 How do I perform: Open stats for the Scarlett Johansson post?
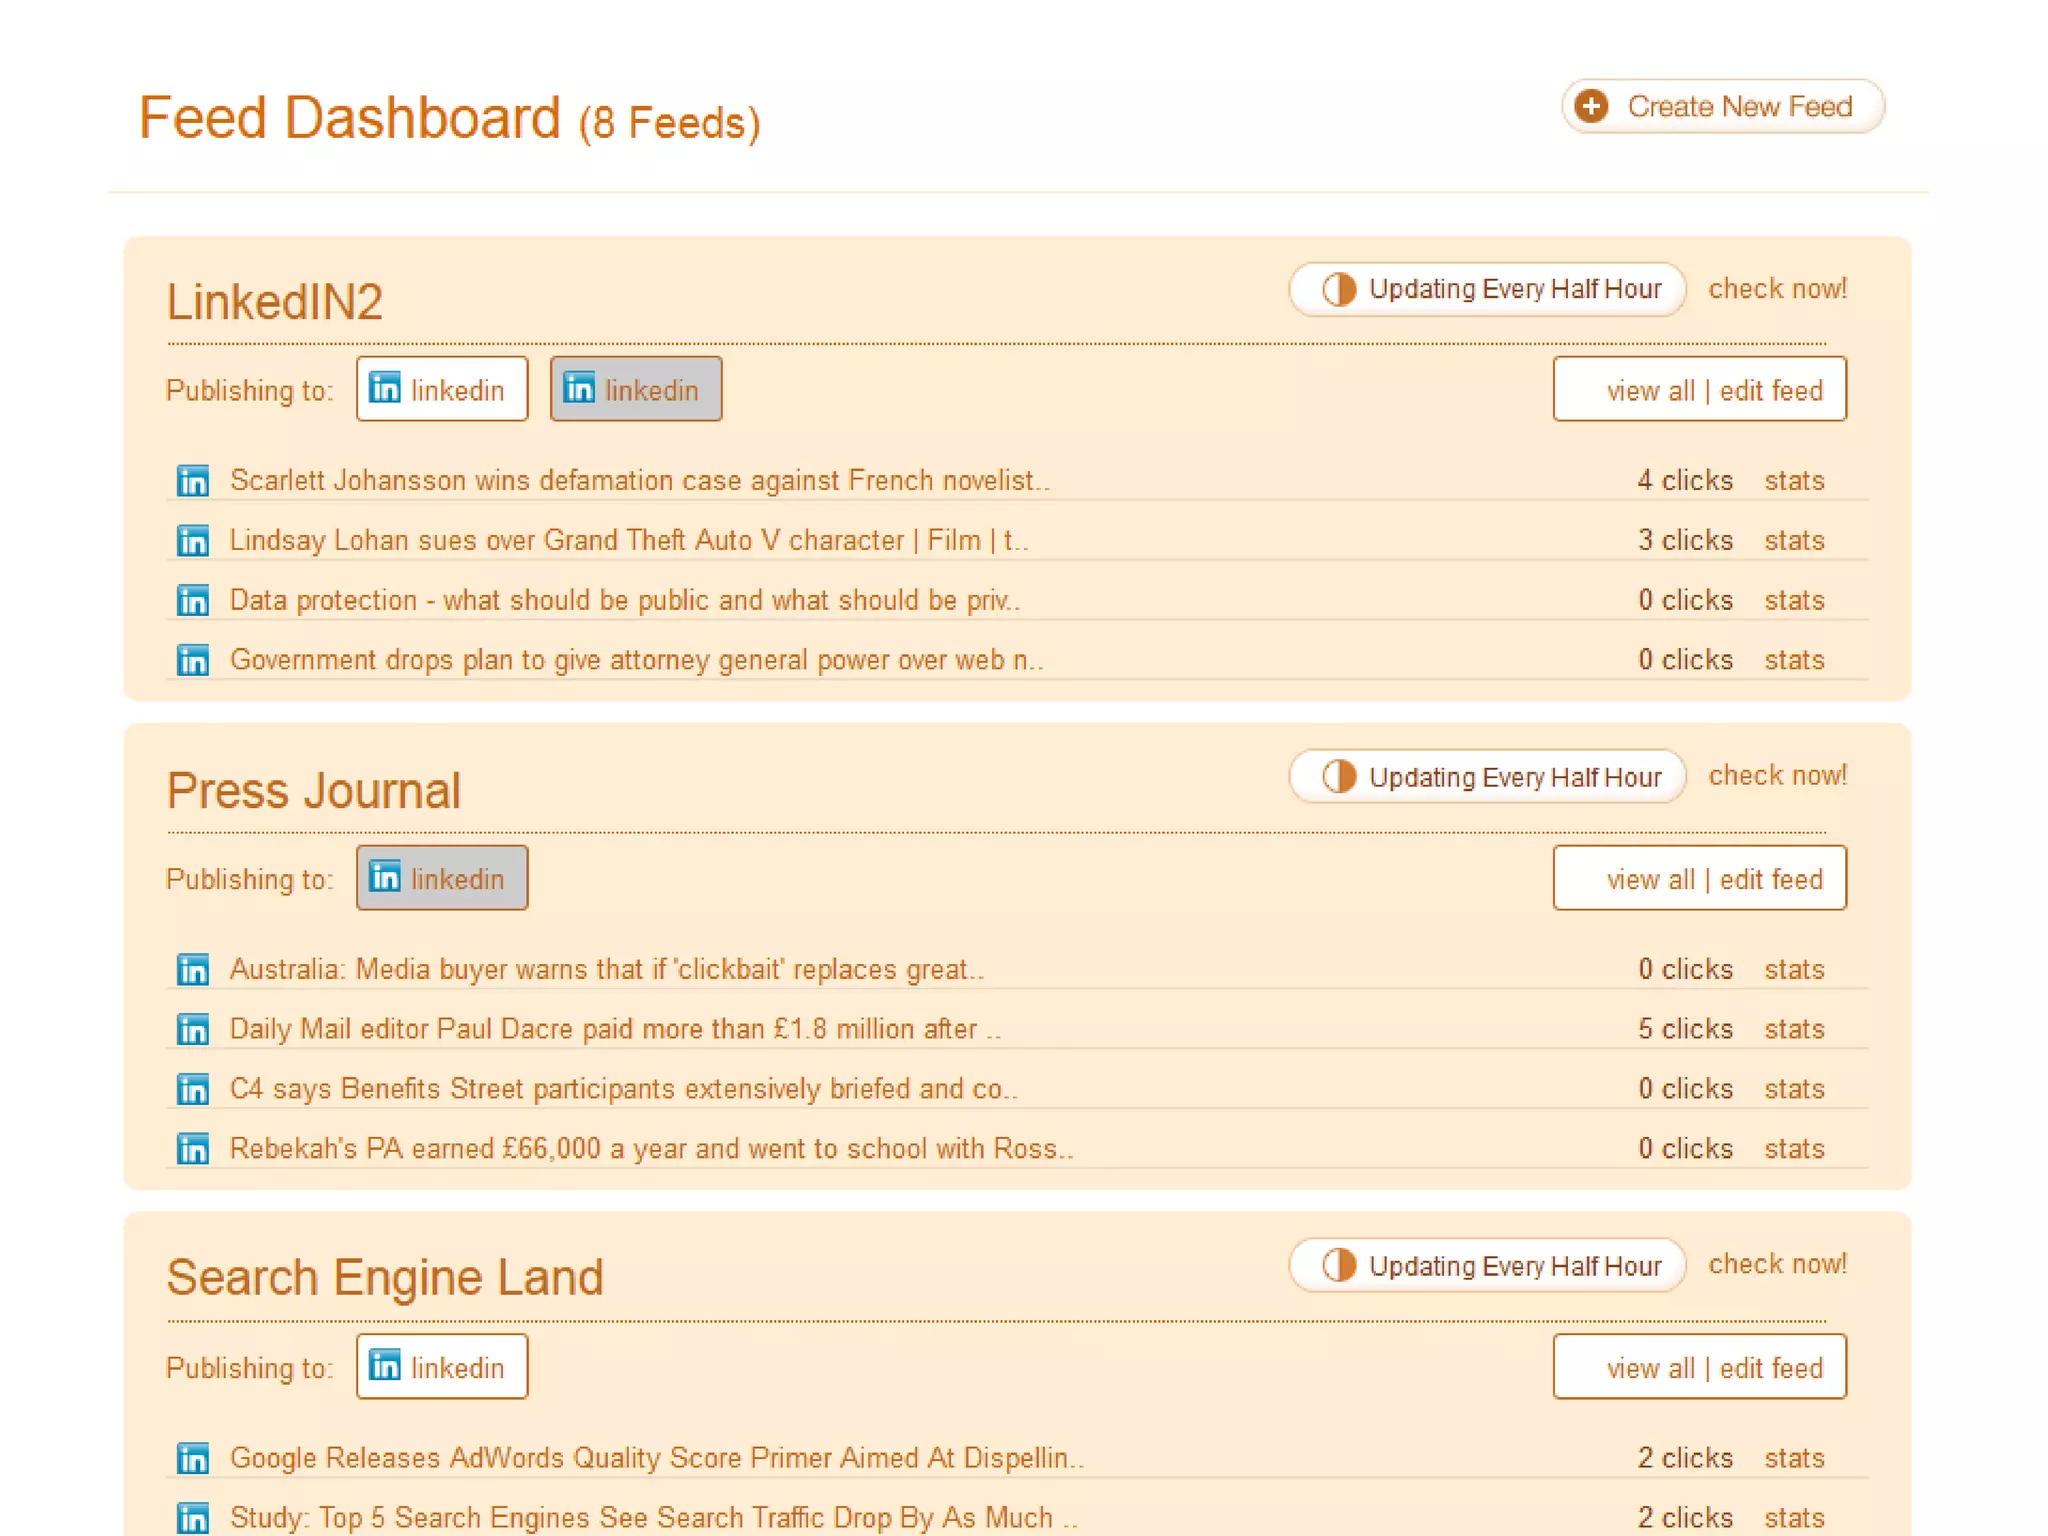coord(1794,481)
